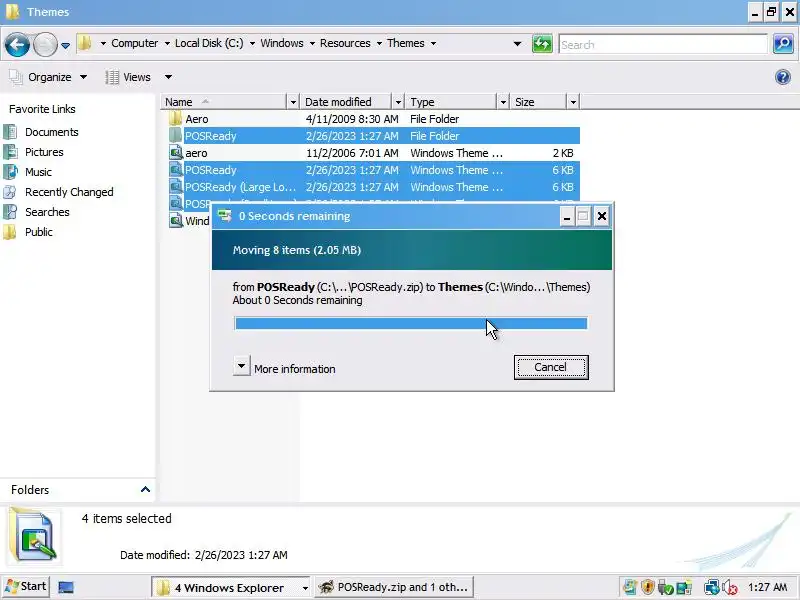This screenshot has width=800, height=600.
Task: Sort by the Type column header
Action: coord(451,102)
